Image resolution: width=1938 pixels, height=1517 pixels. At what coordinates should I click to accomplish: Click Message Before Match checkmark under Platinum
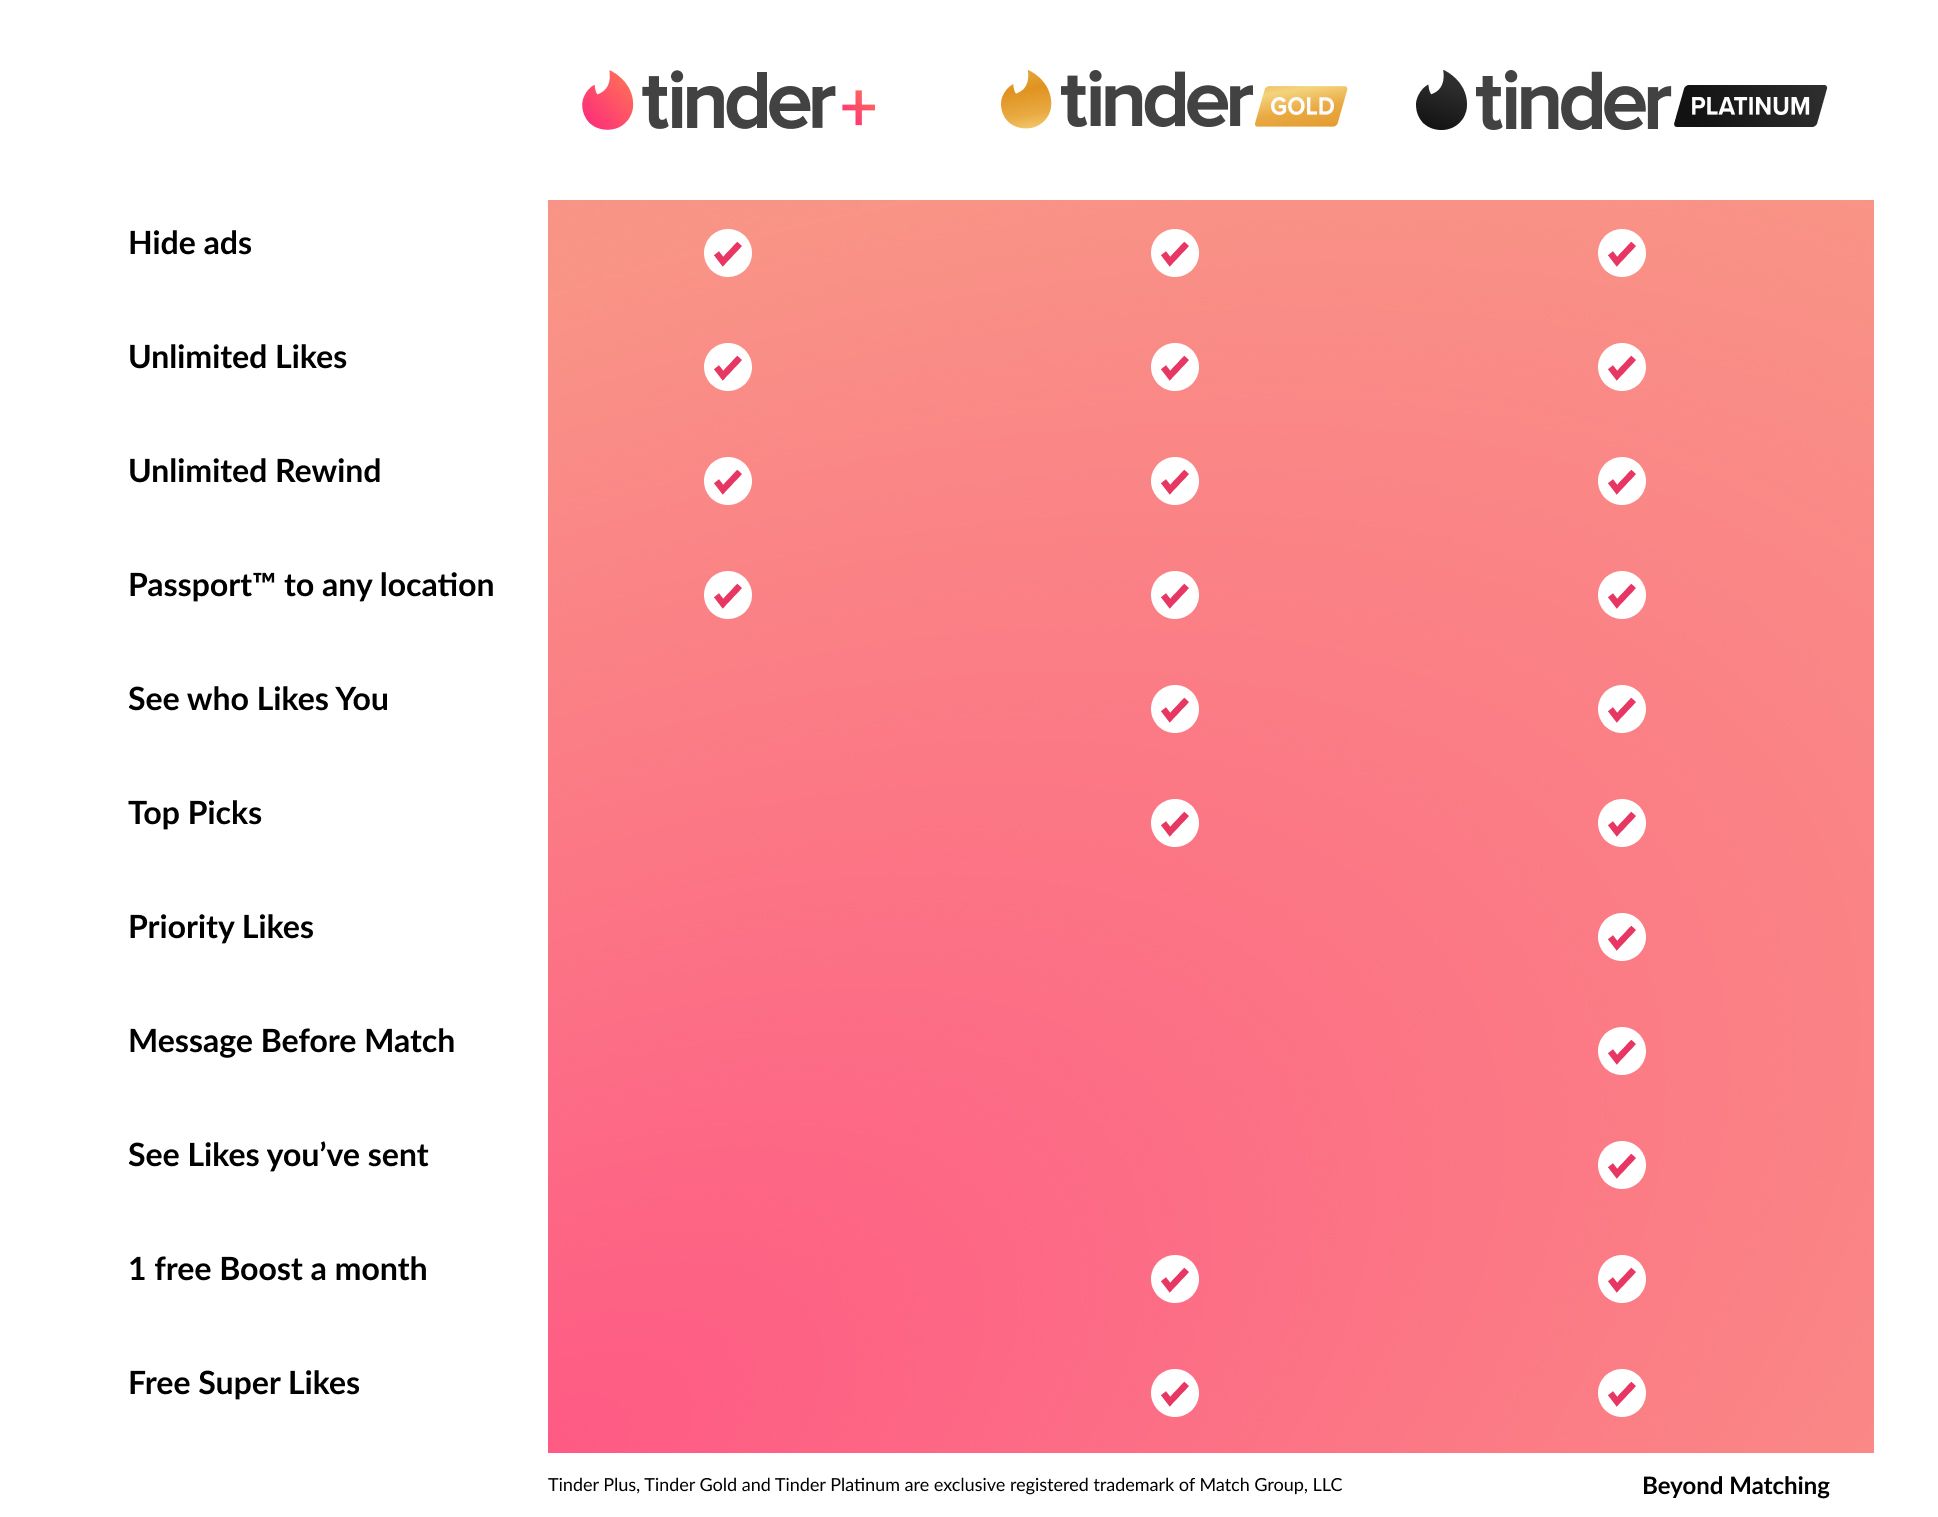pos(1622,1051)
